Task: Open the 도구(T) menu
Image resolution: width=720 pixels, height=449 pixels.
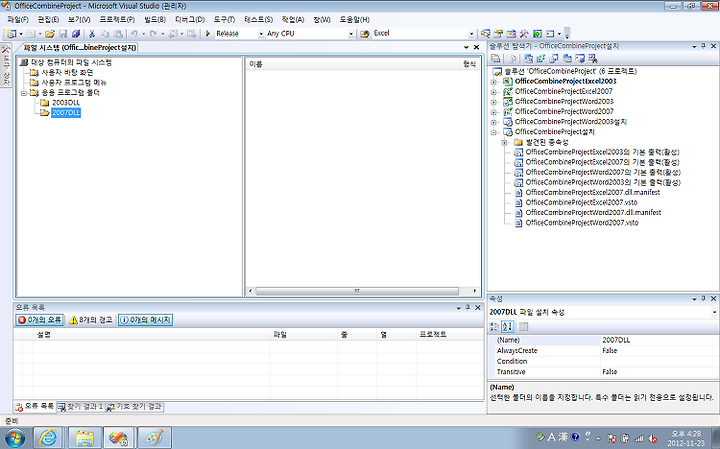Action: click(x=224, y=20)
